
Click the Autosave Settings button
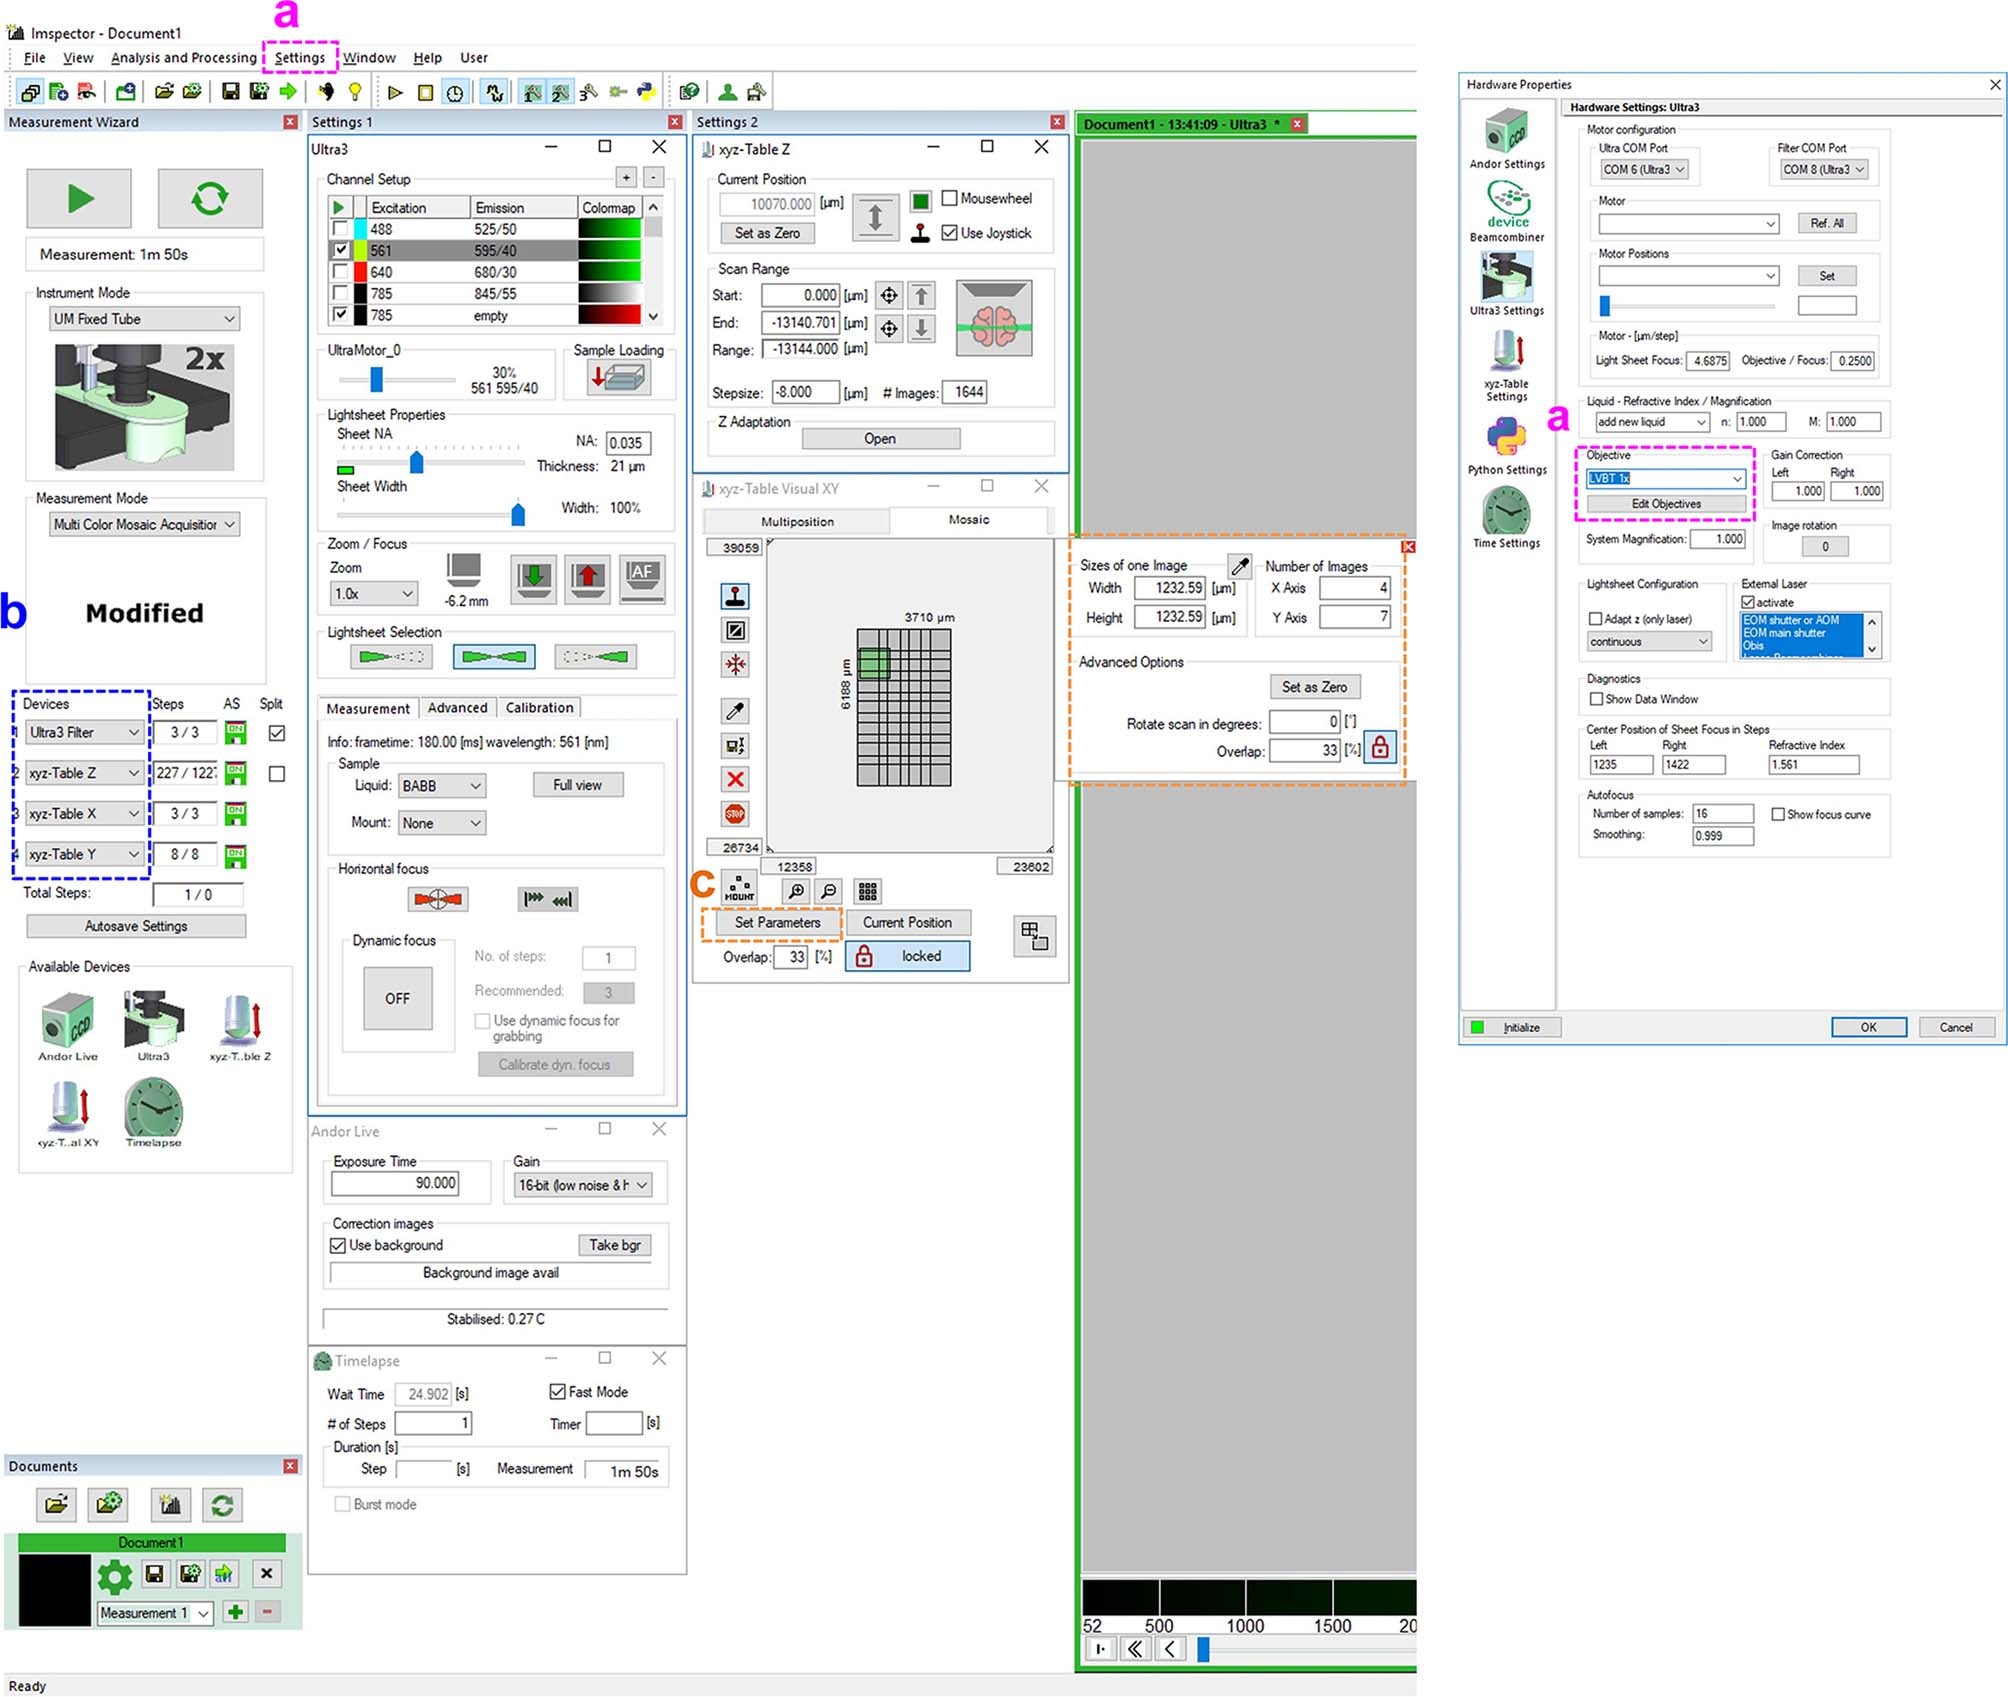tap(136, 926)
